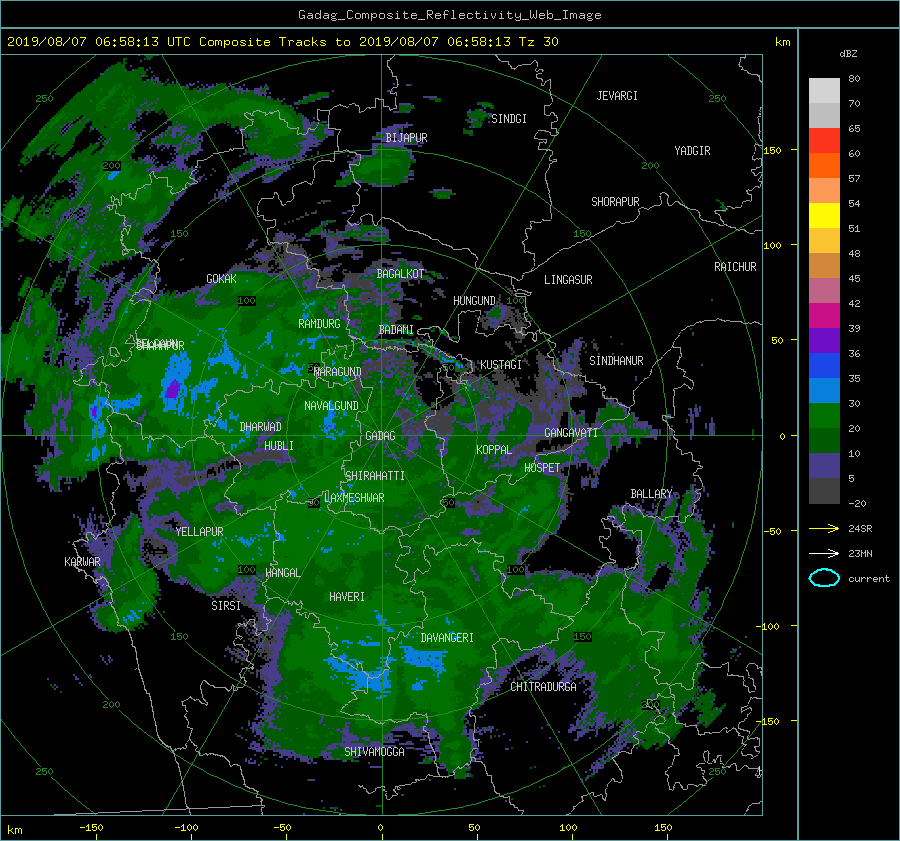Click the dBZ legend heading
The image size is (900, 841).
848,53
